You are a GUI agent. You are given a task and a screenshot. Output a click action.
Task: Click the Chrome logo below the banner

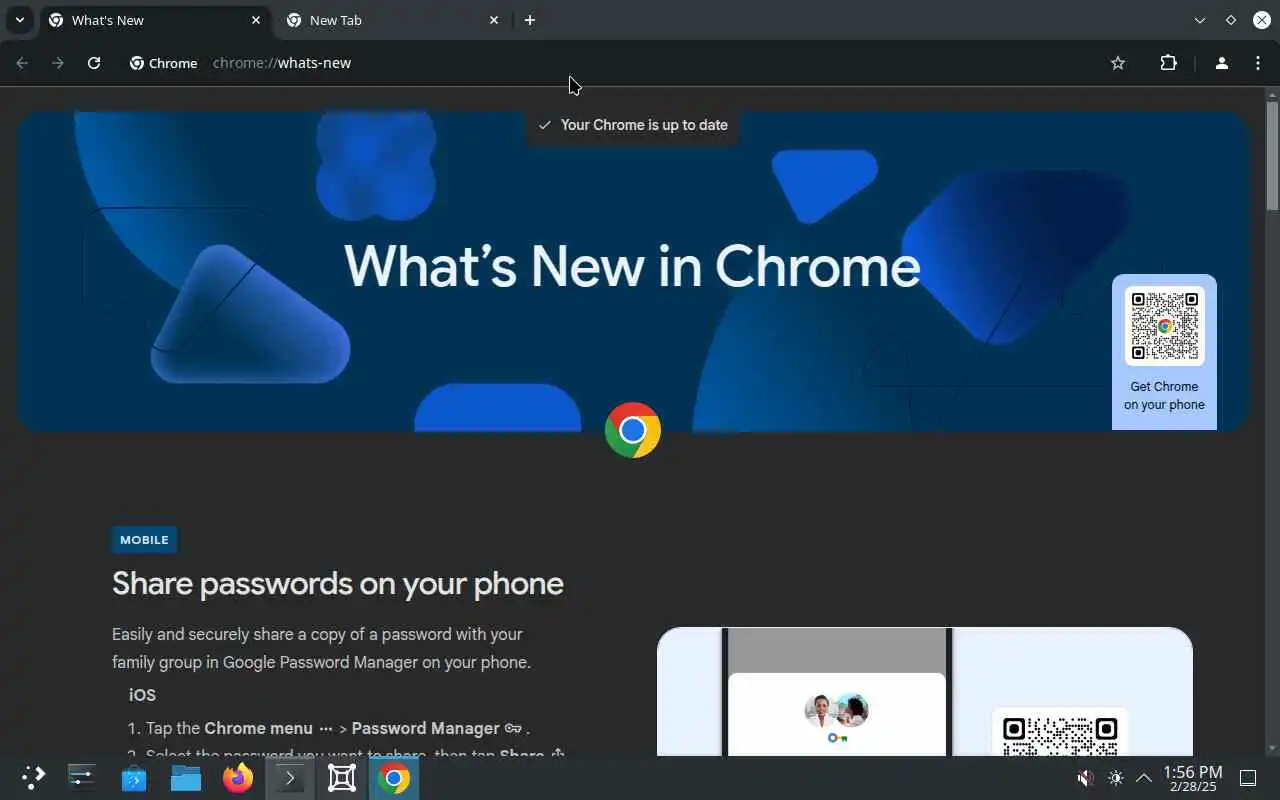(x=633, y=430)
